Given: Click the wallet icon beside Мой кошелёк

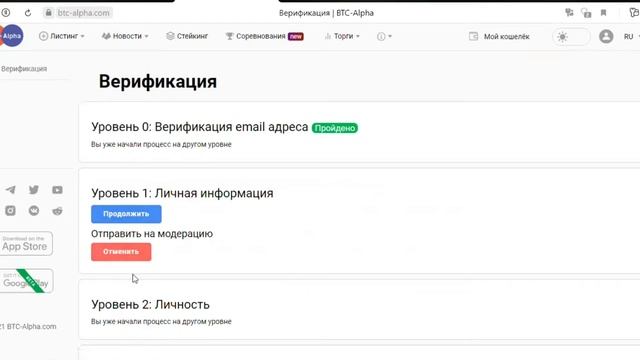Looking at the screenshot, I should point(473,36).
